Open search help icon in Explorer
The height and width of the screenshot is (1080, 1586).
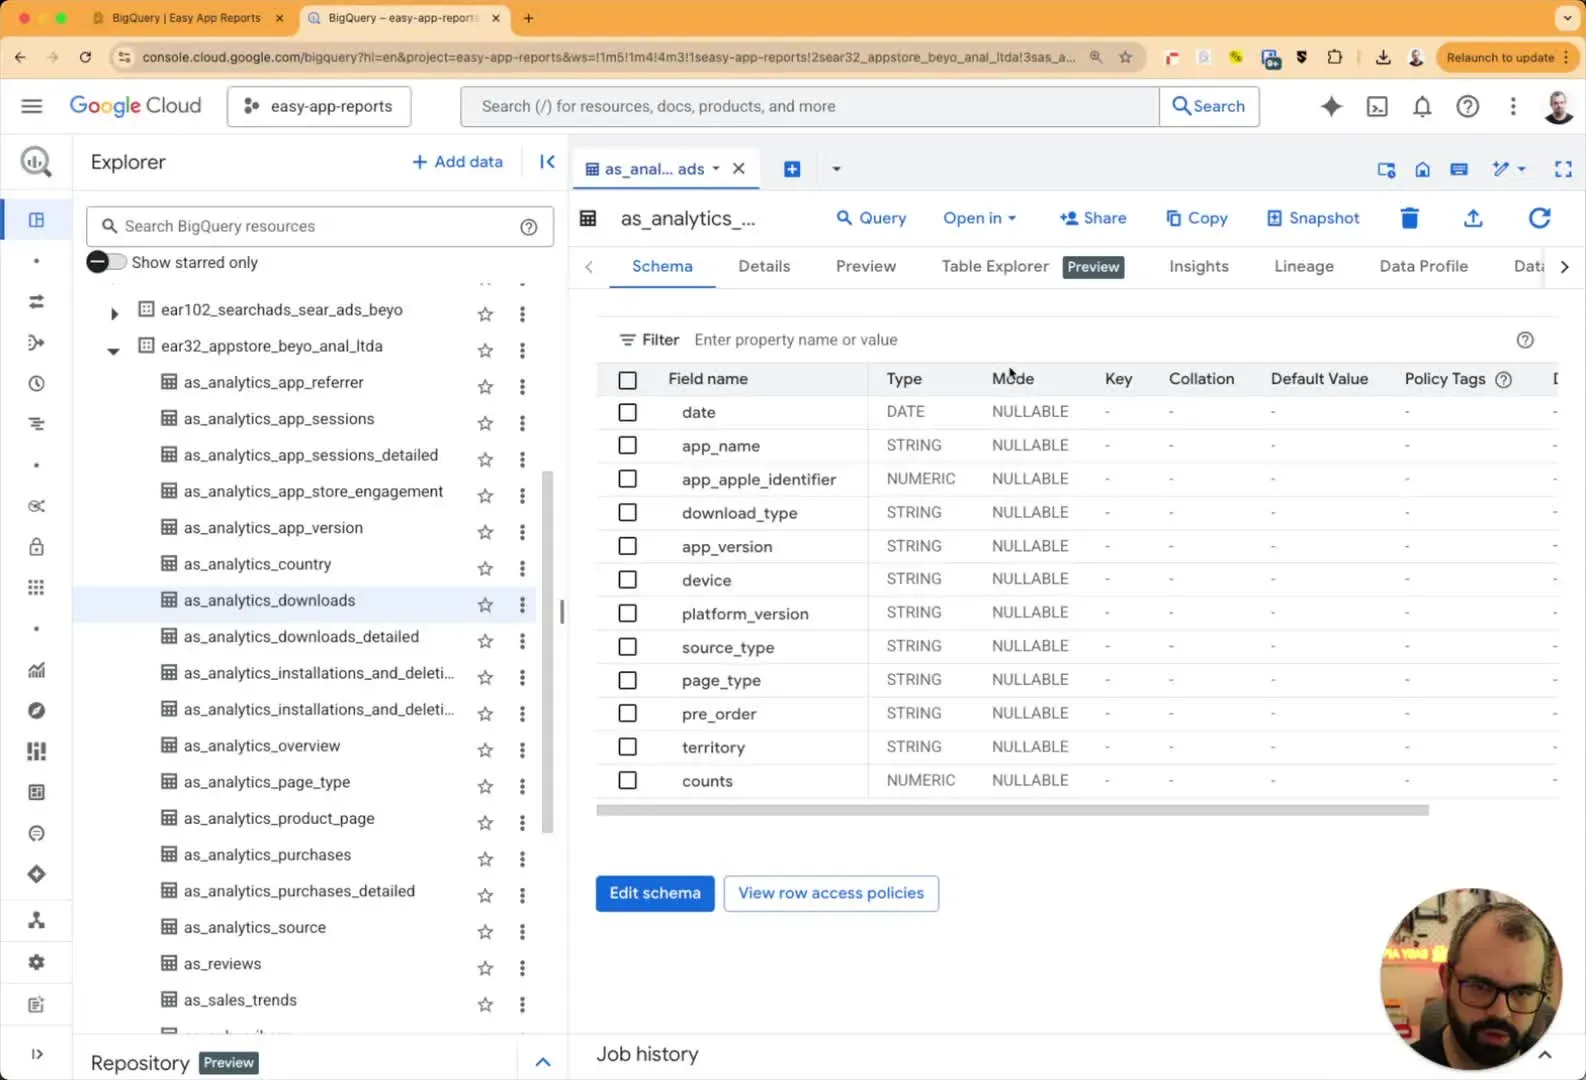[529, 227]
